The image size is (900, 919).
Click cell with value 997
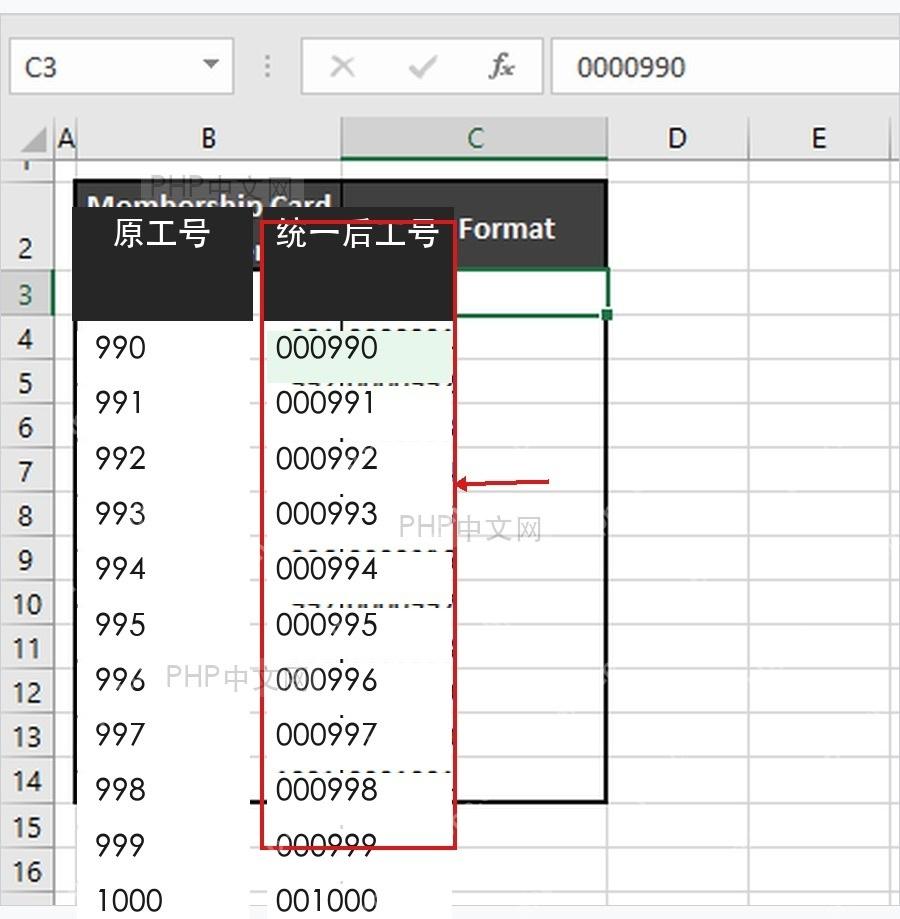pos(120,734)
